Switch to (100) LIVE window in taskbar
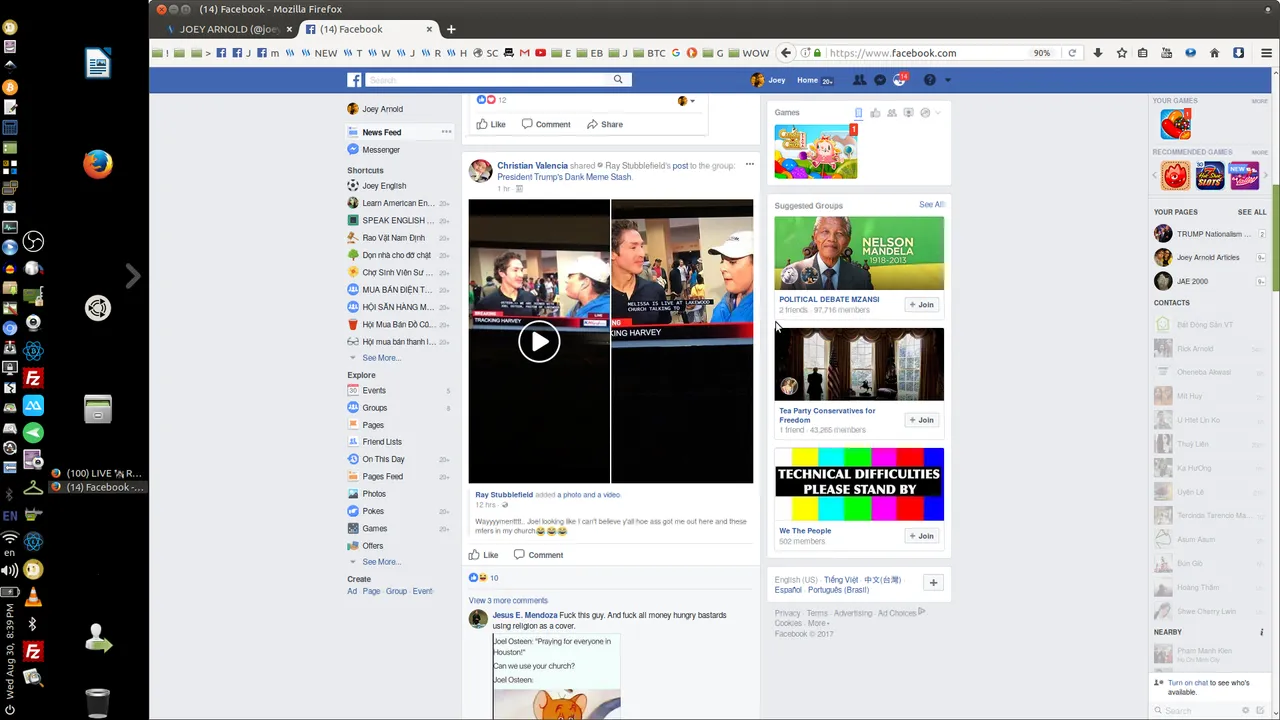This screenshot has width=1280, height=720. pyautogui.click(x=97, y=473)
